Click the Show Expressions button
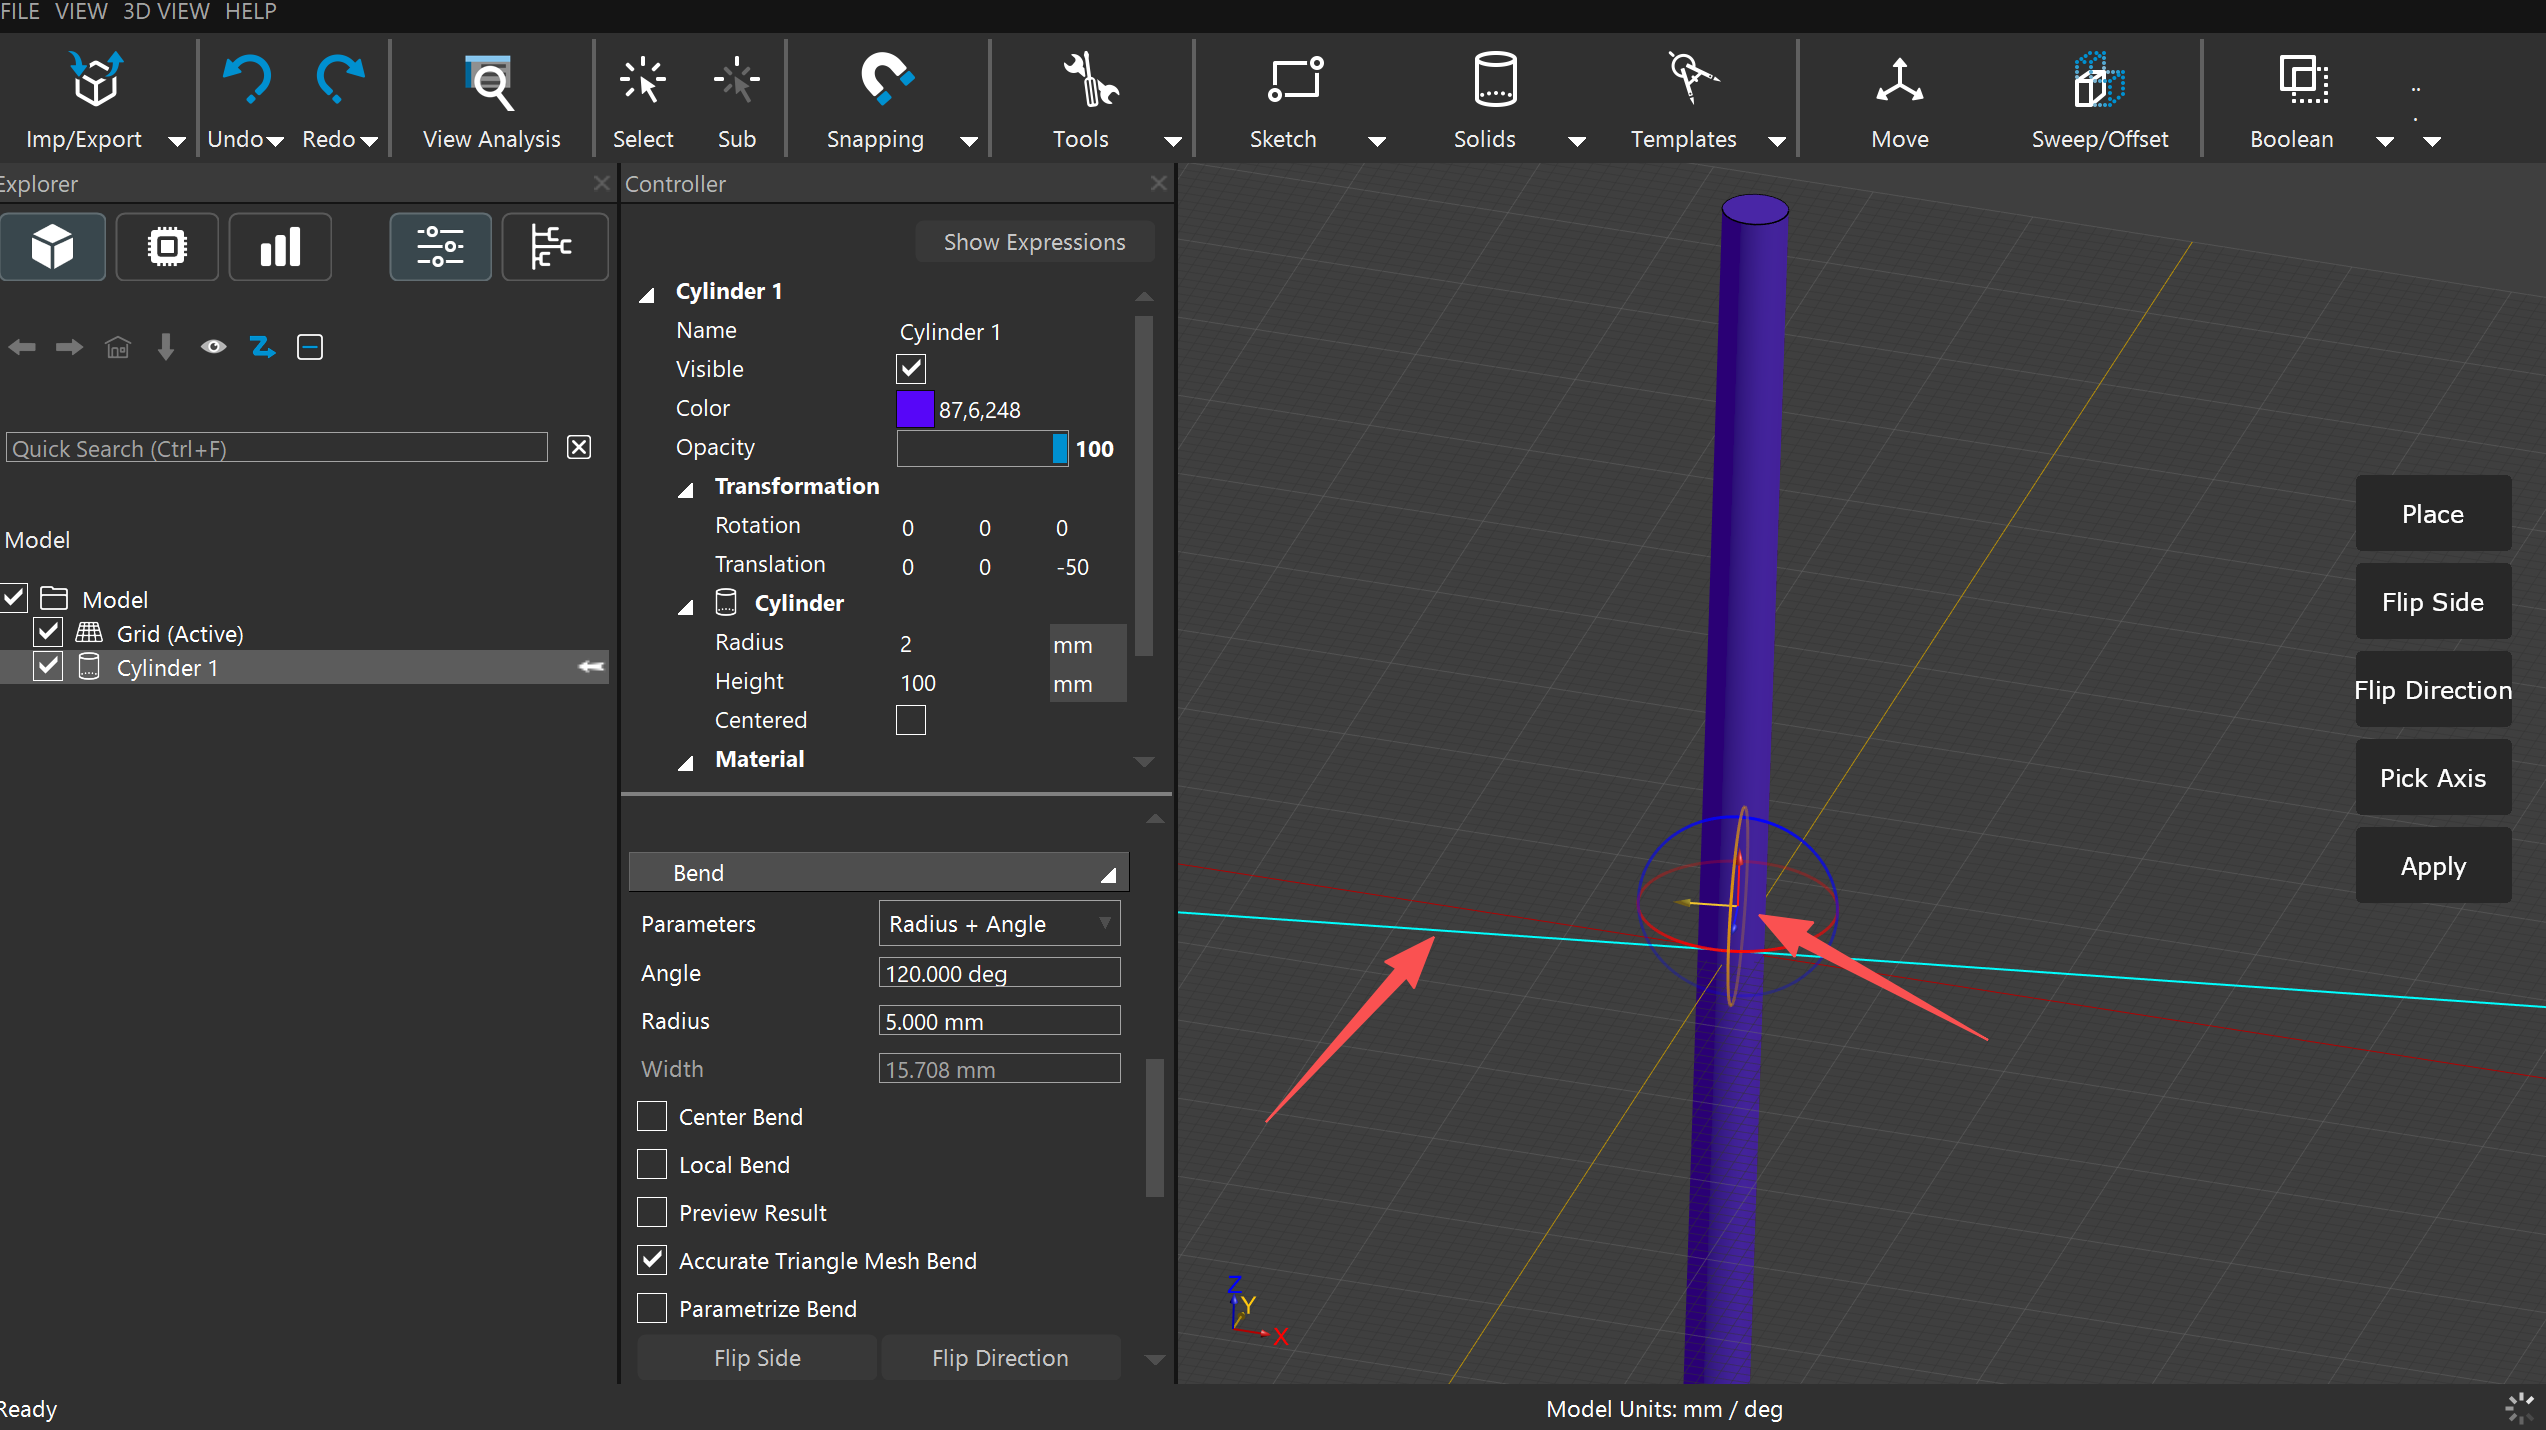Viewport: 2546px width, 1430px height. coord(1034,242)
